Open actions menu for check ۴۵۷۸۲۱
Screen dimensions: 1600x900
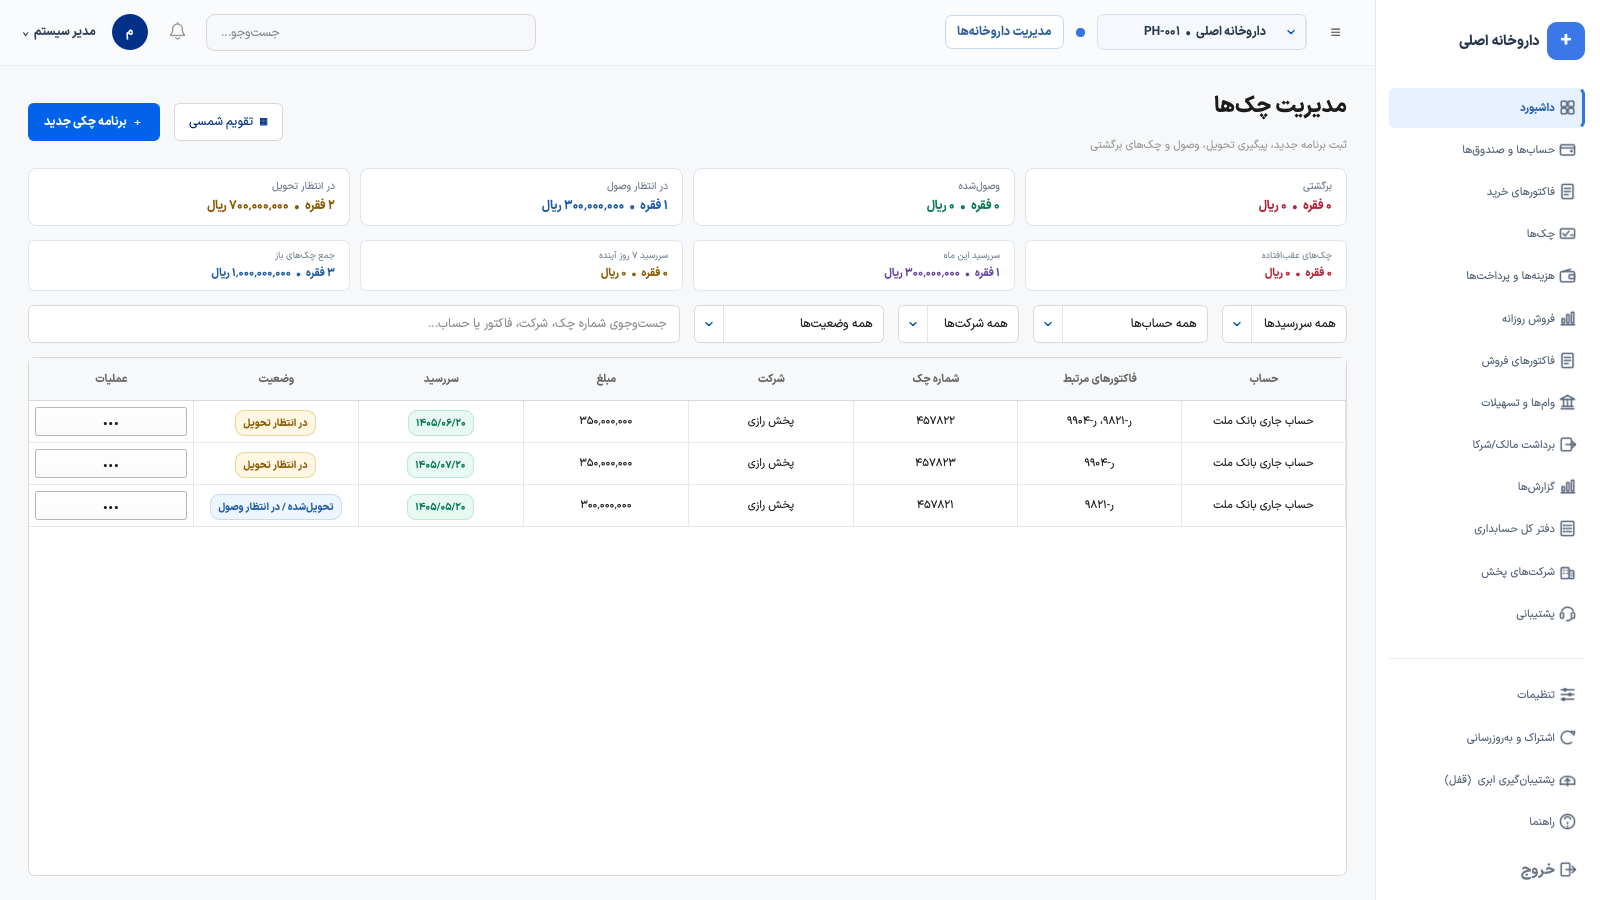pos(111,506)
